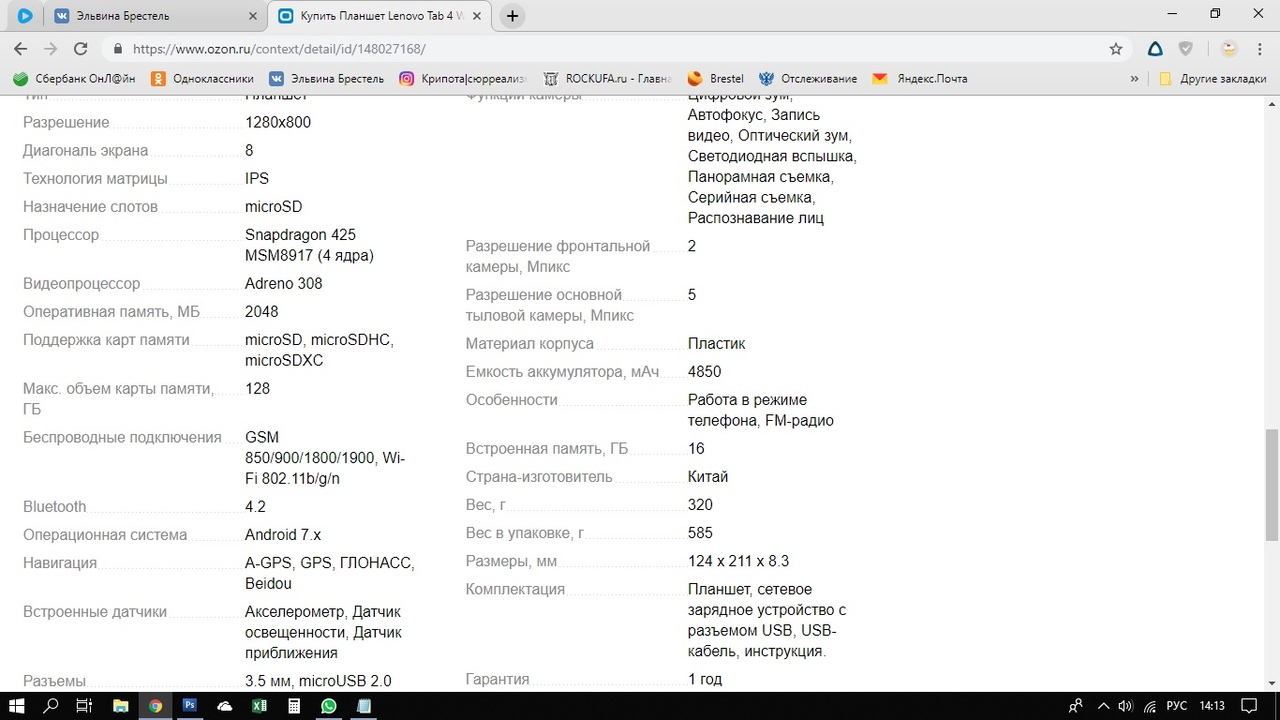
Task: Open the Alisa triangle extension
Action: click(1155, 49)
